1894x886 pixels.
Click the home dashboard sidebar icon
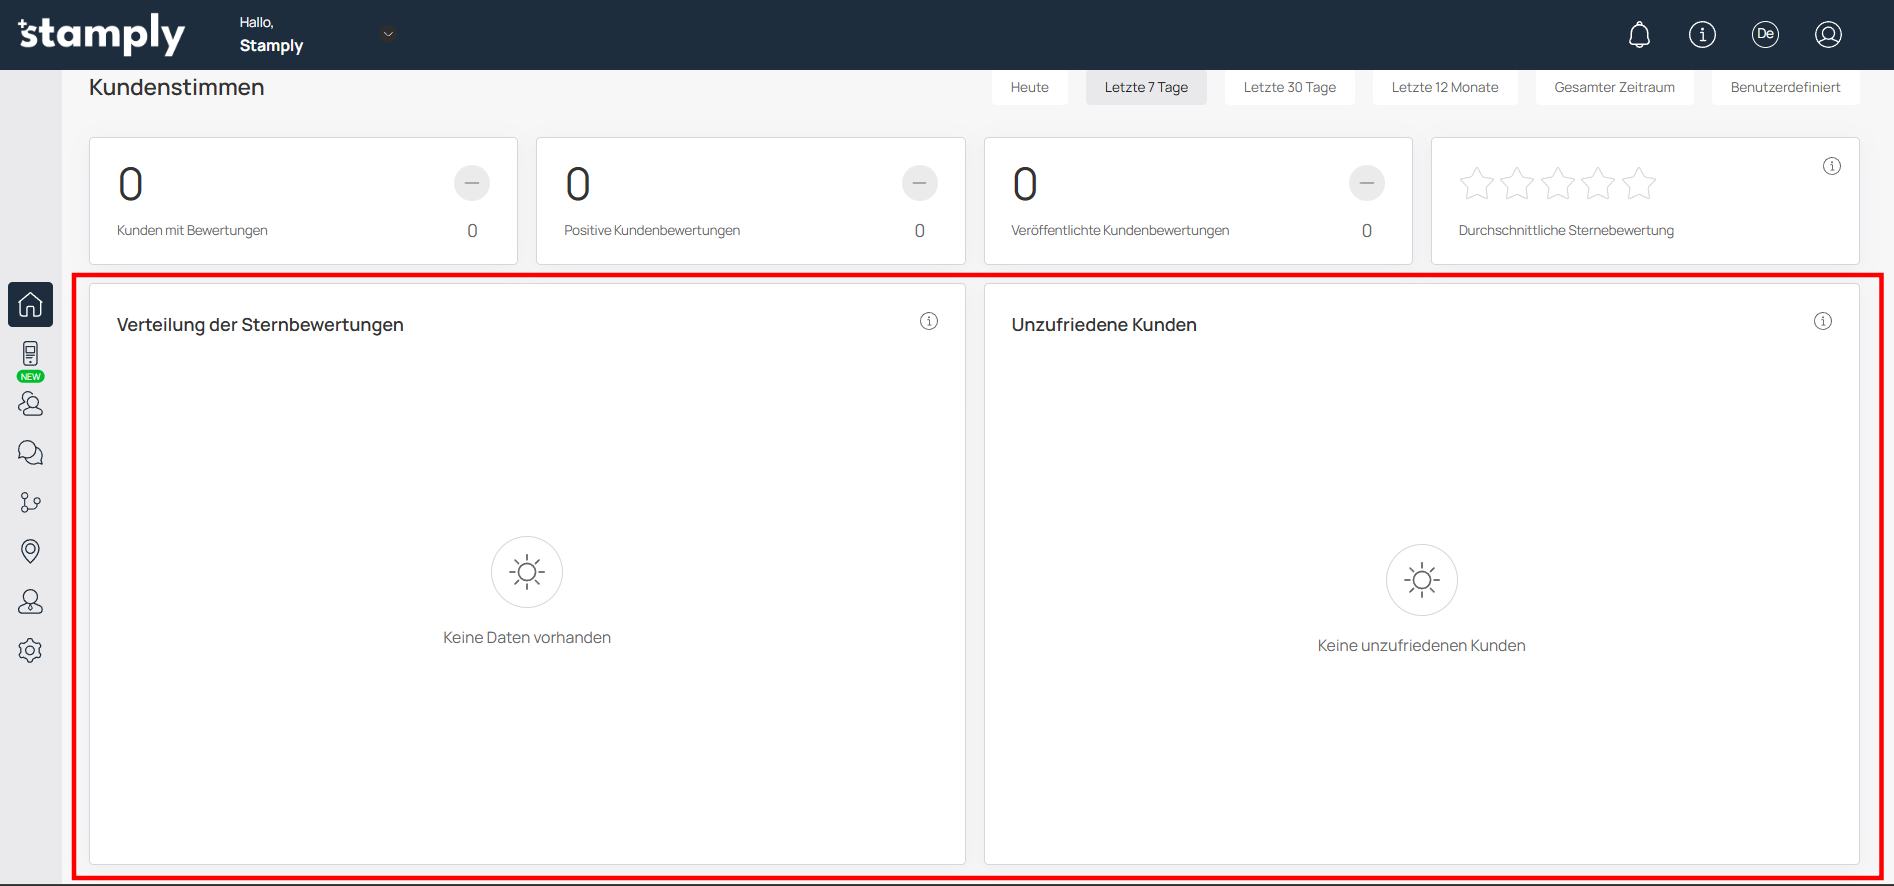click(30, 304)
